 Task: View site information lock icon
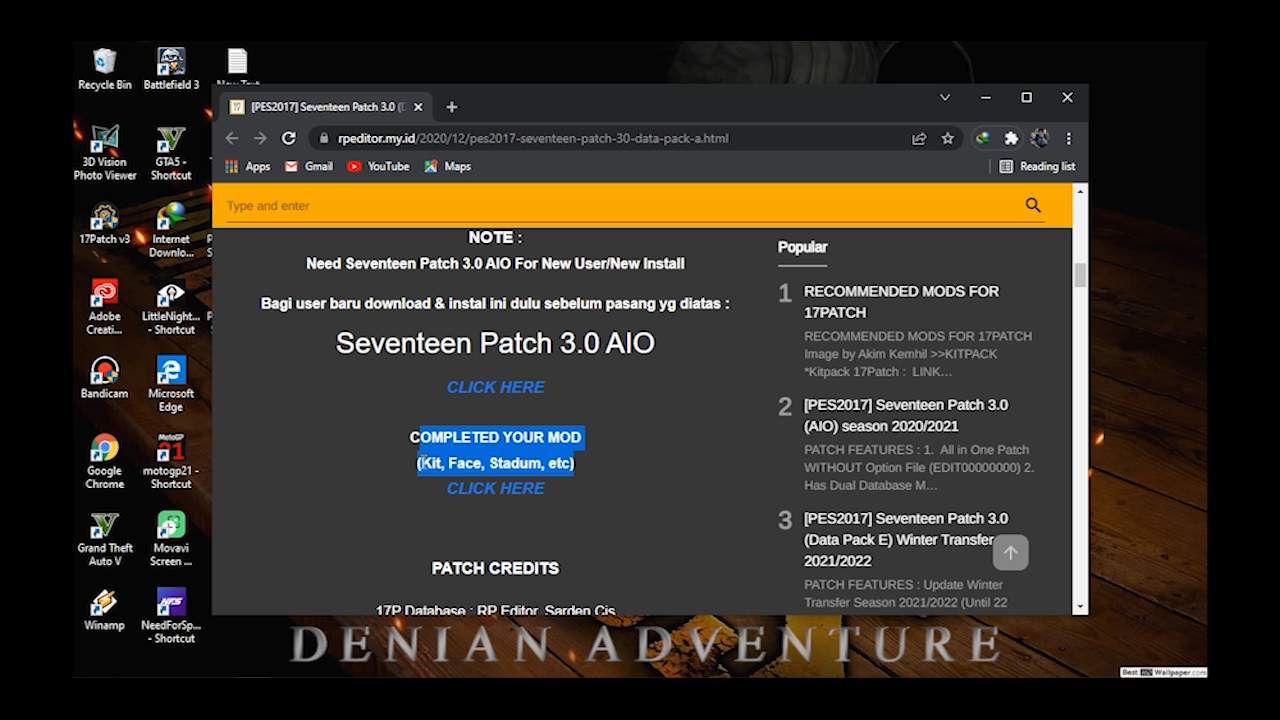click(x=323, y=138)
